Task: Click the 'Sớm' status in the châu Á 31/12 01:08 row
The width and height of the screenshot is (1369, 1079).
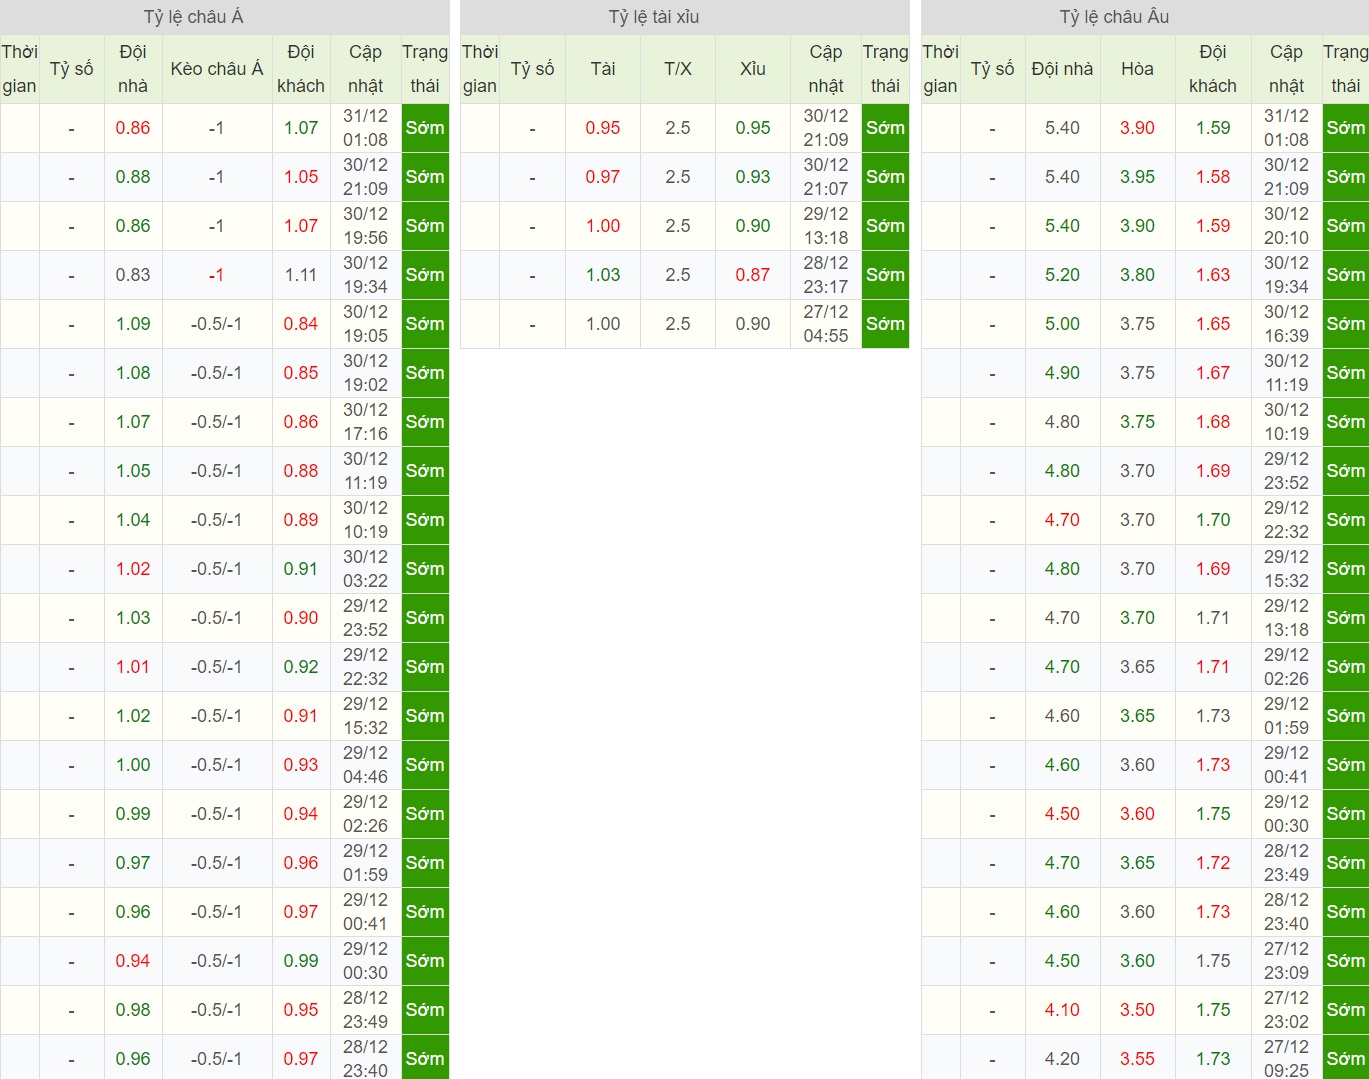Action: point(425,128)
